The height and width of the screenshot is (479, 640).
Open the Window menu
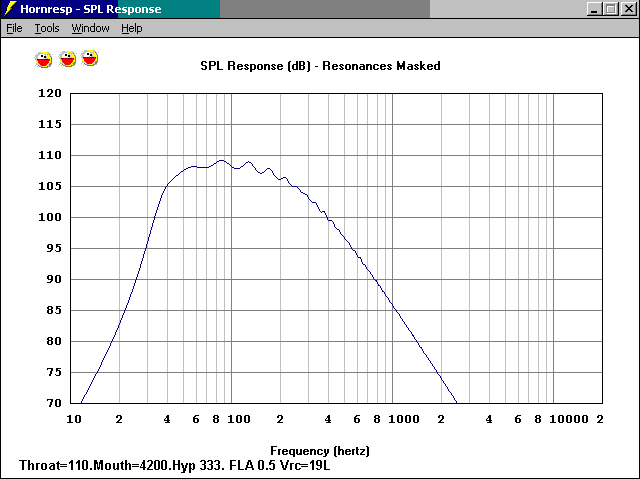point(90,28)
